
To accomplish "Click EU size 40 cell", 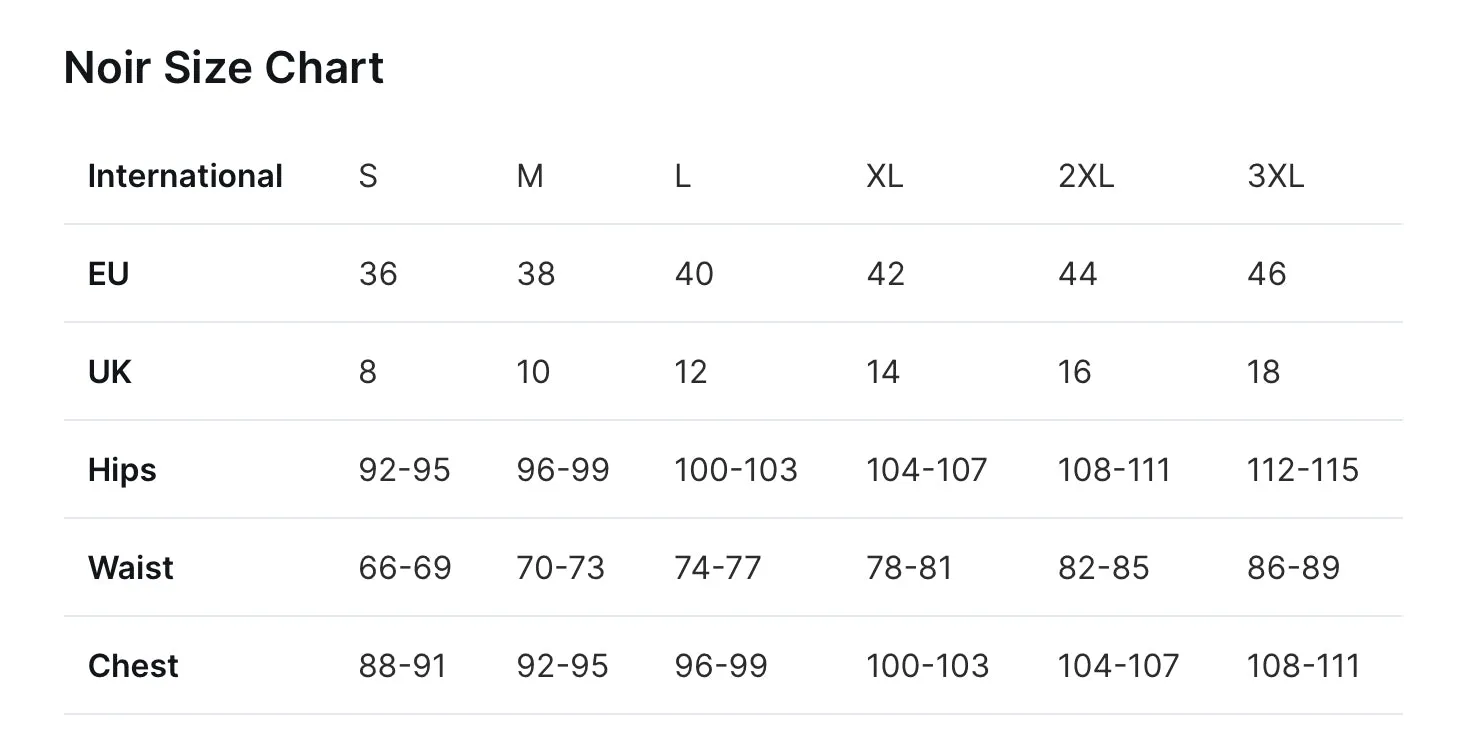I will click(x=694, y=274).
